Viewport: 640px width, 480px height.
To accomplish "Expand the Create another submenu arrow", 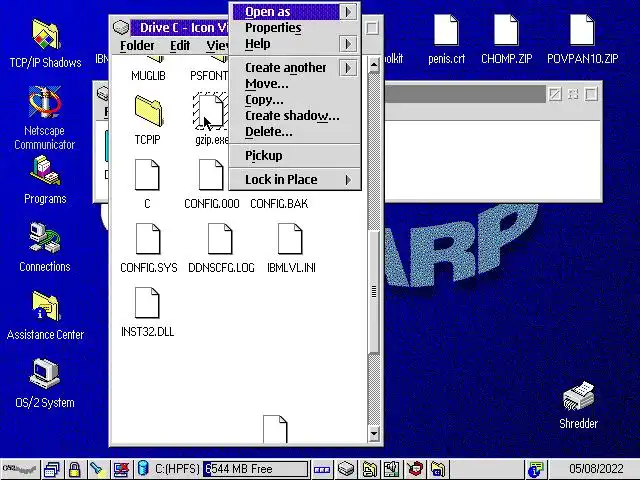I will [348, 68].
